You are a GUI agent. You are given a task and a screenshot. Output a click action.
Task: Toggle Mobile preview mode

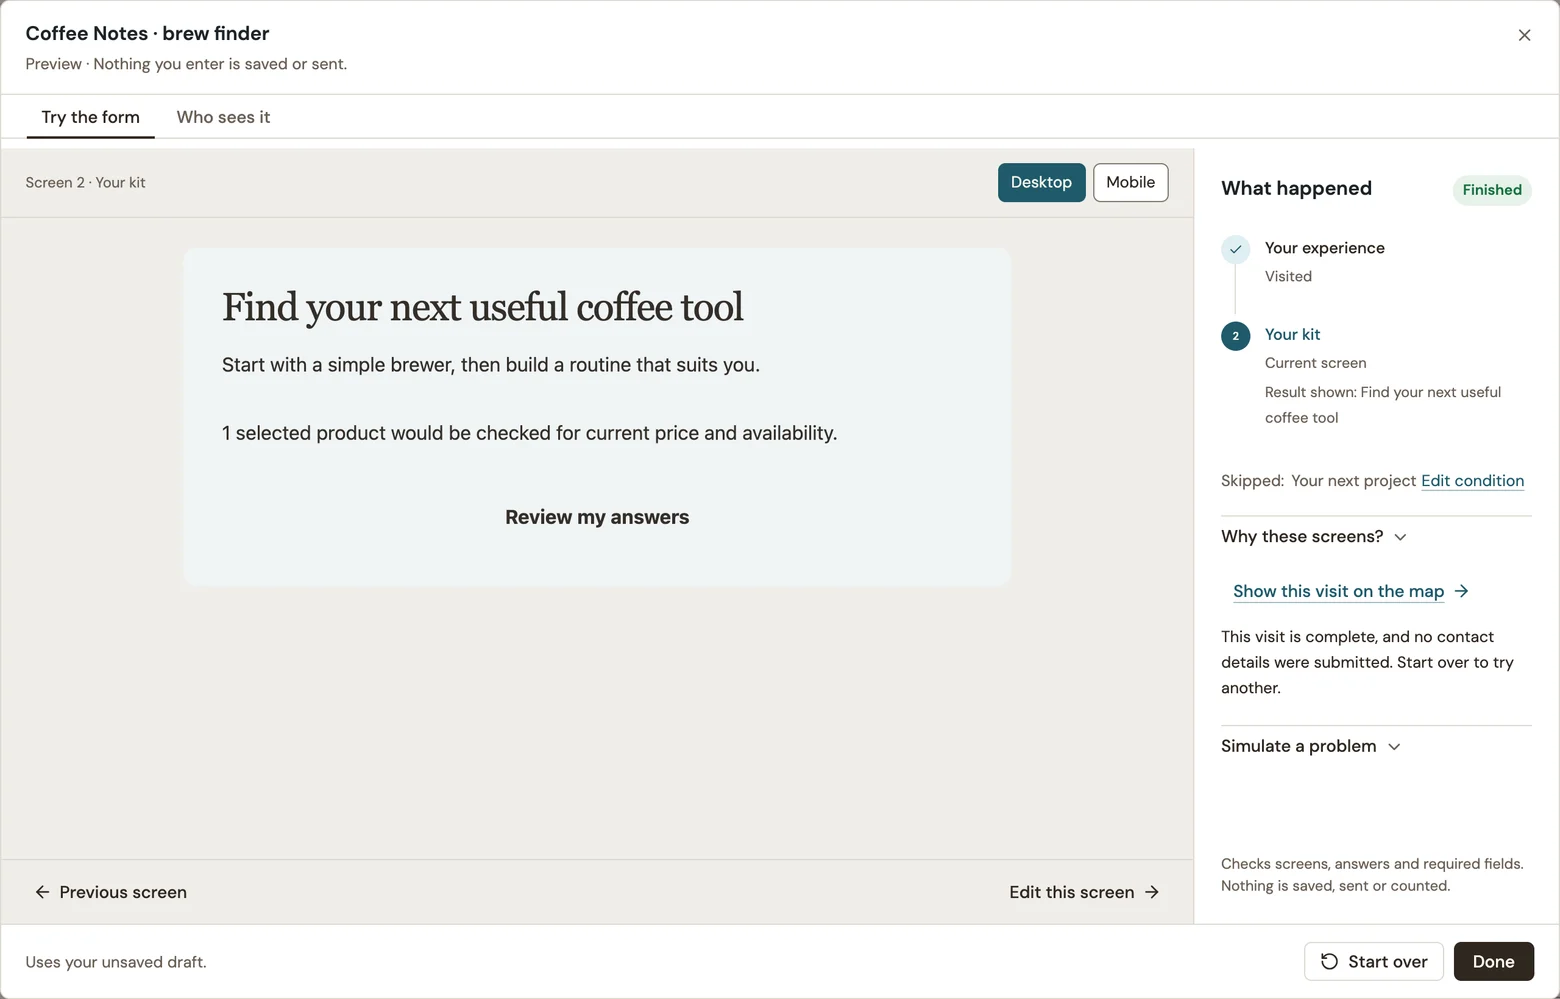coord(1130,182)
